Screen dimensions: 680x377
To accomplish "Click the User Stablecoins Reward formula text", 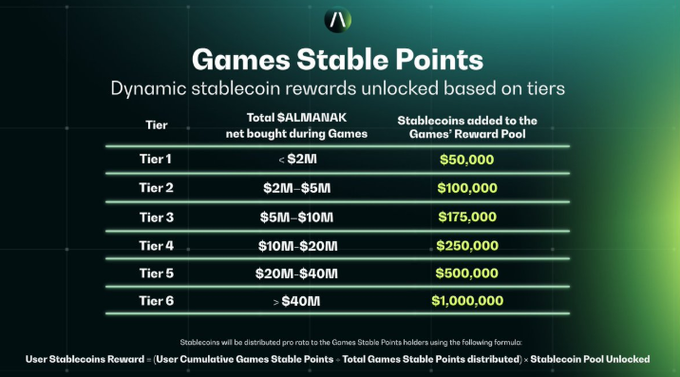I will point(337,359).
